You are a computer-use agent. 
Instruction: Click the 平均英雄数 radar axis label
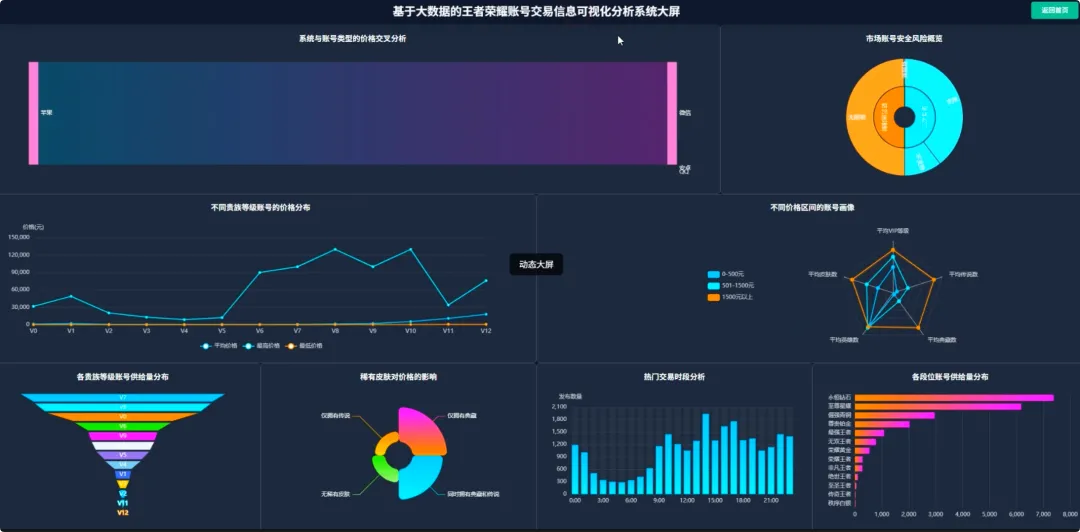(x=844, y=339)
